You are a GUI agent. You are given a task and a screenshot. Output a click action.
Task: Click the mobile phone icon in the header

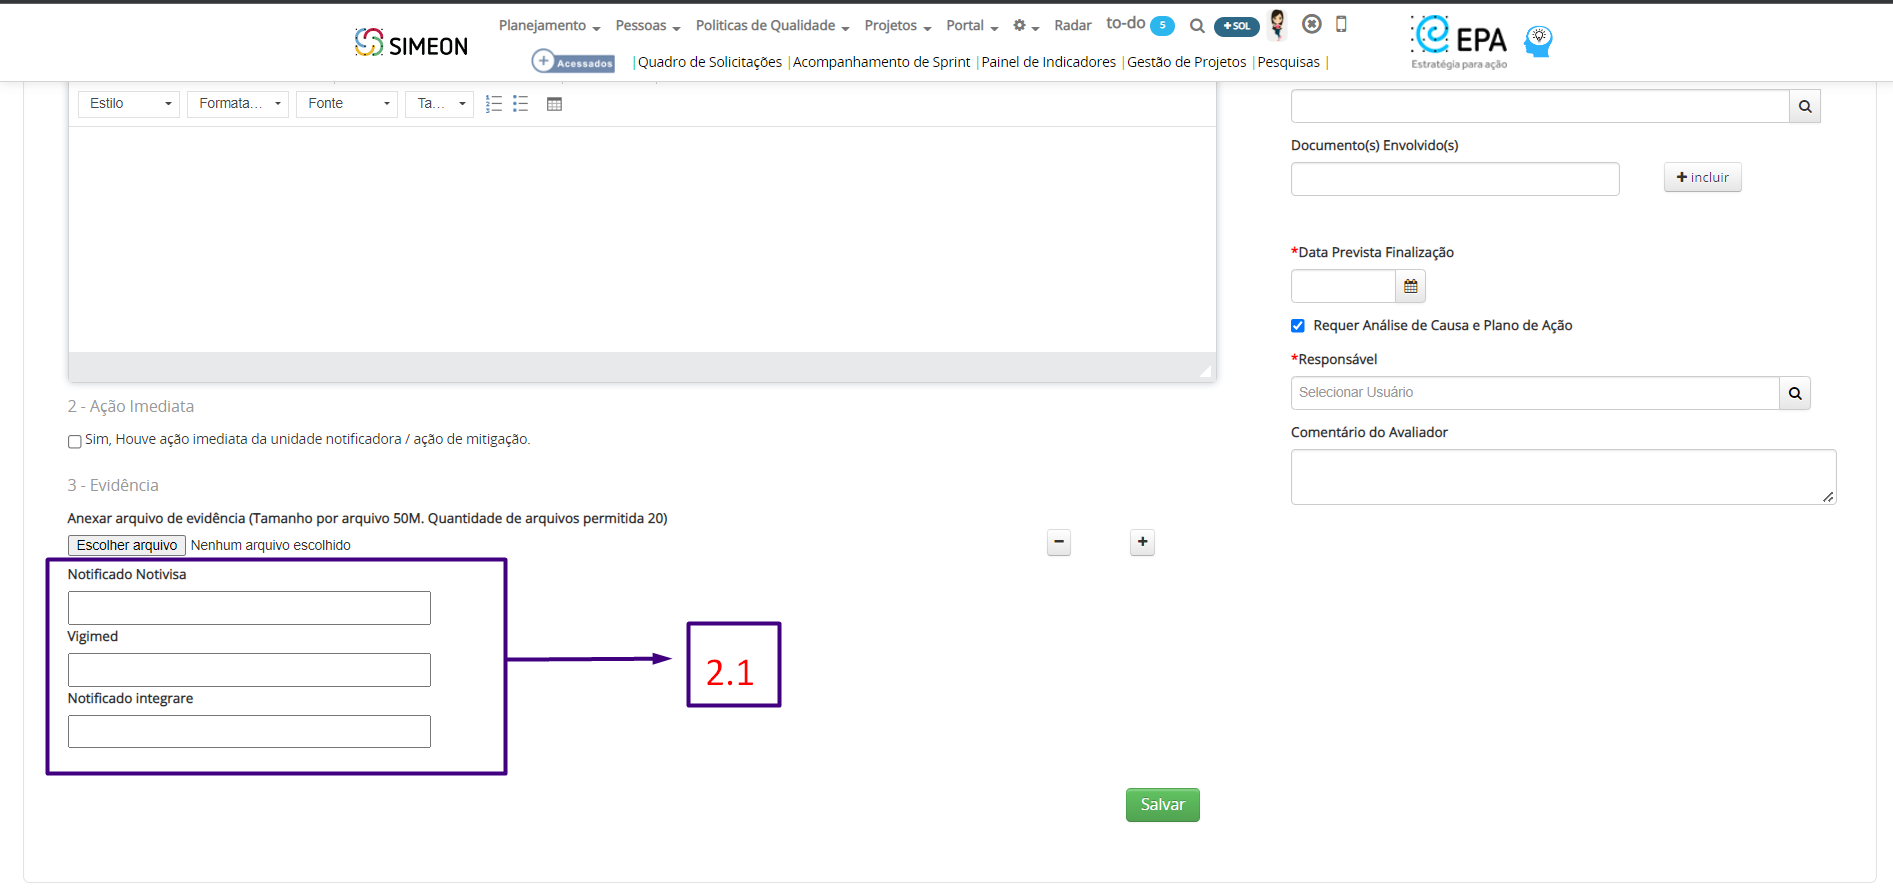click(1342, 24)
